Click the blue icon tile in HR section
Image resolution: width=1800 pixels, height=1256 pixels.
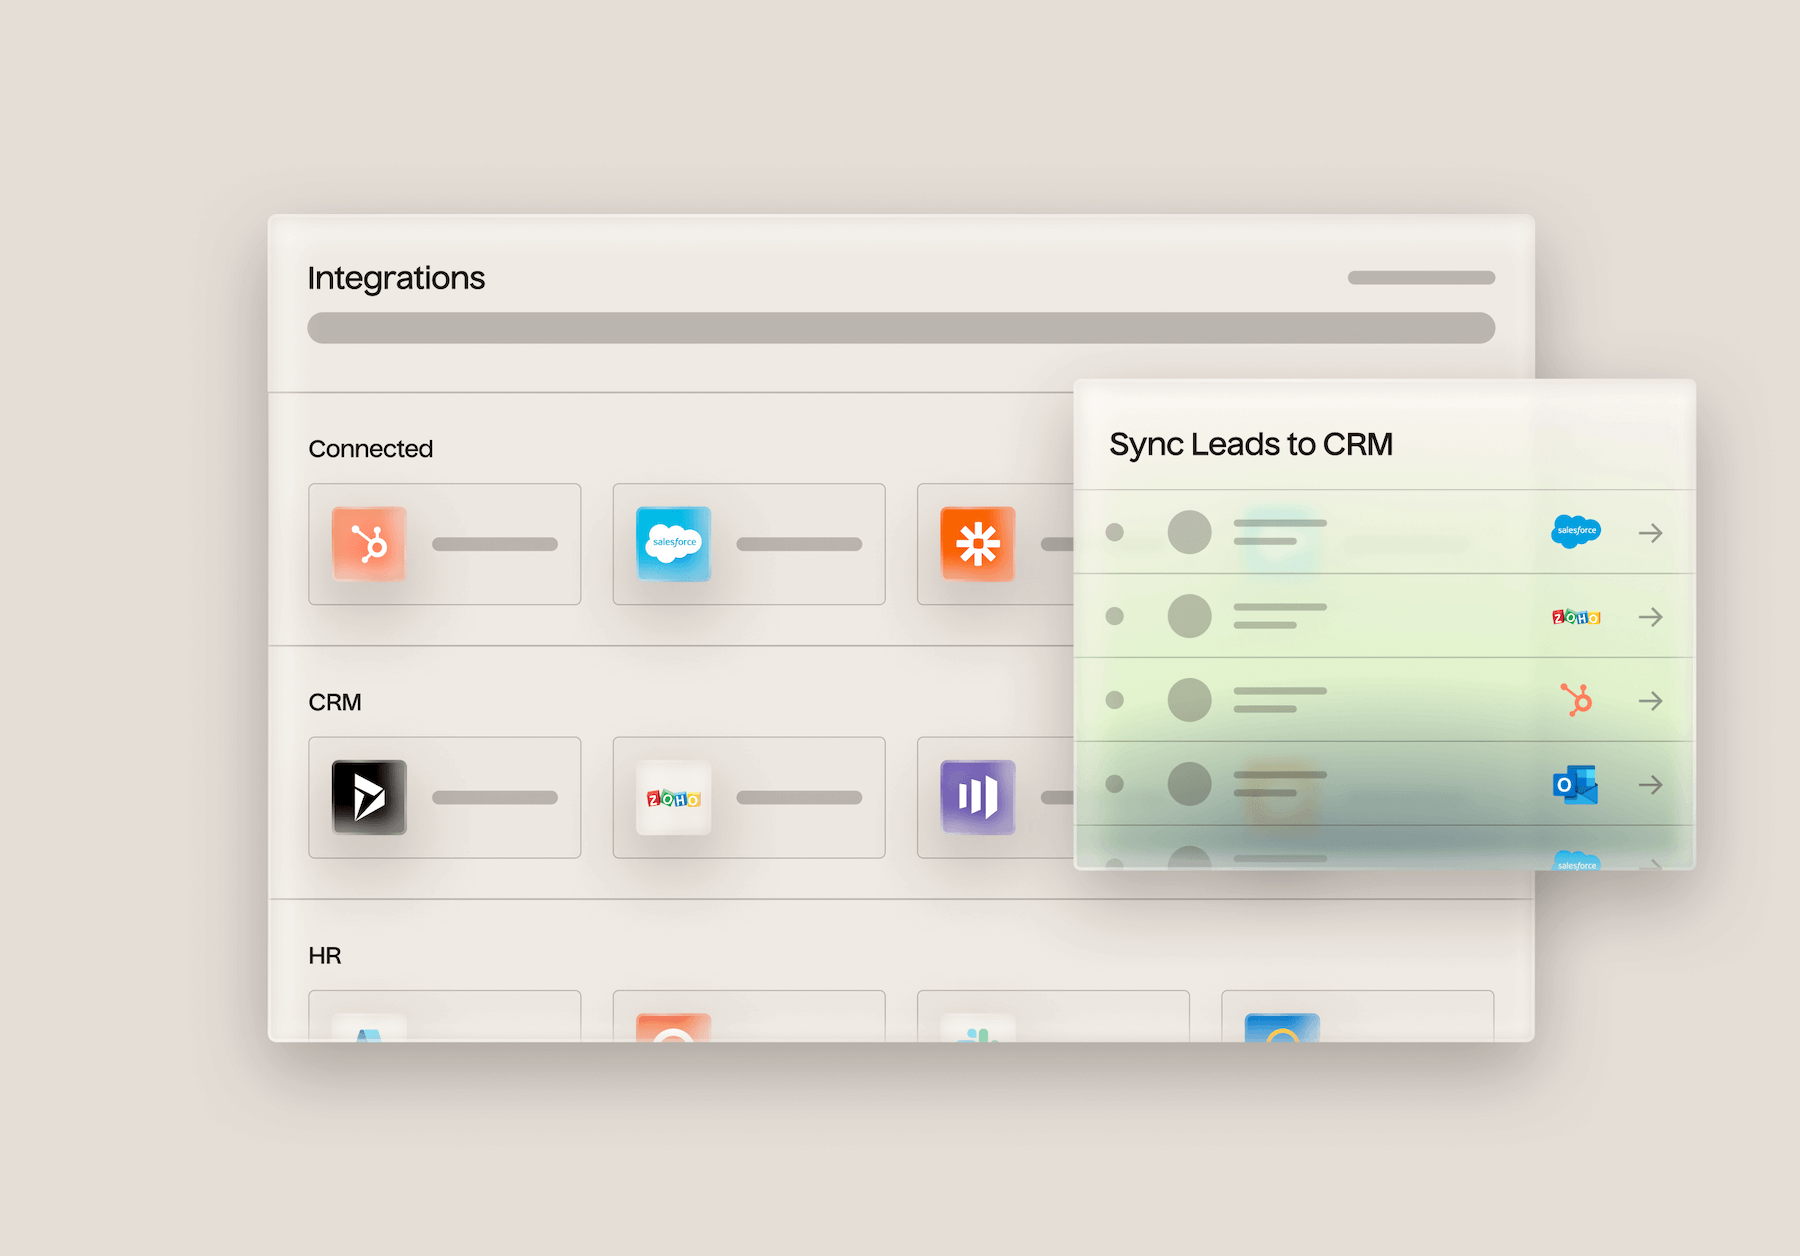click(x=1282, y=1028)
